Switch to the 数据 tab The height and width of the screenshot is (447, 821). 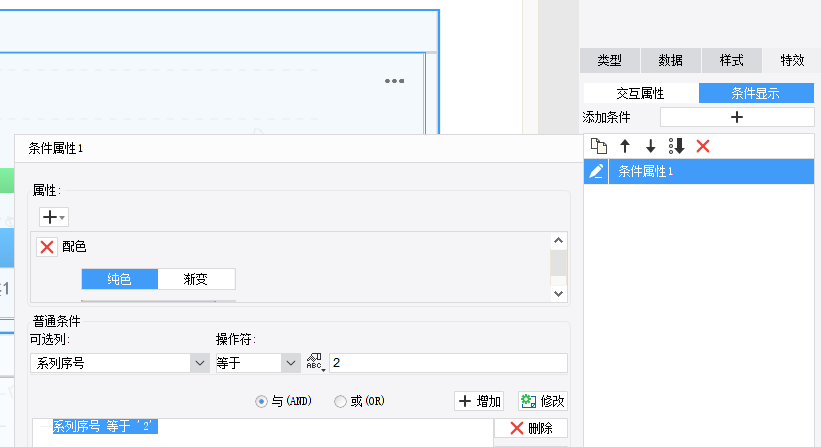pyautogui.click(x=671, y=60)
